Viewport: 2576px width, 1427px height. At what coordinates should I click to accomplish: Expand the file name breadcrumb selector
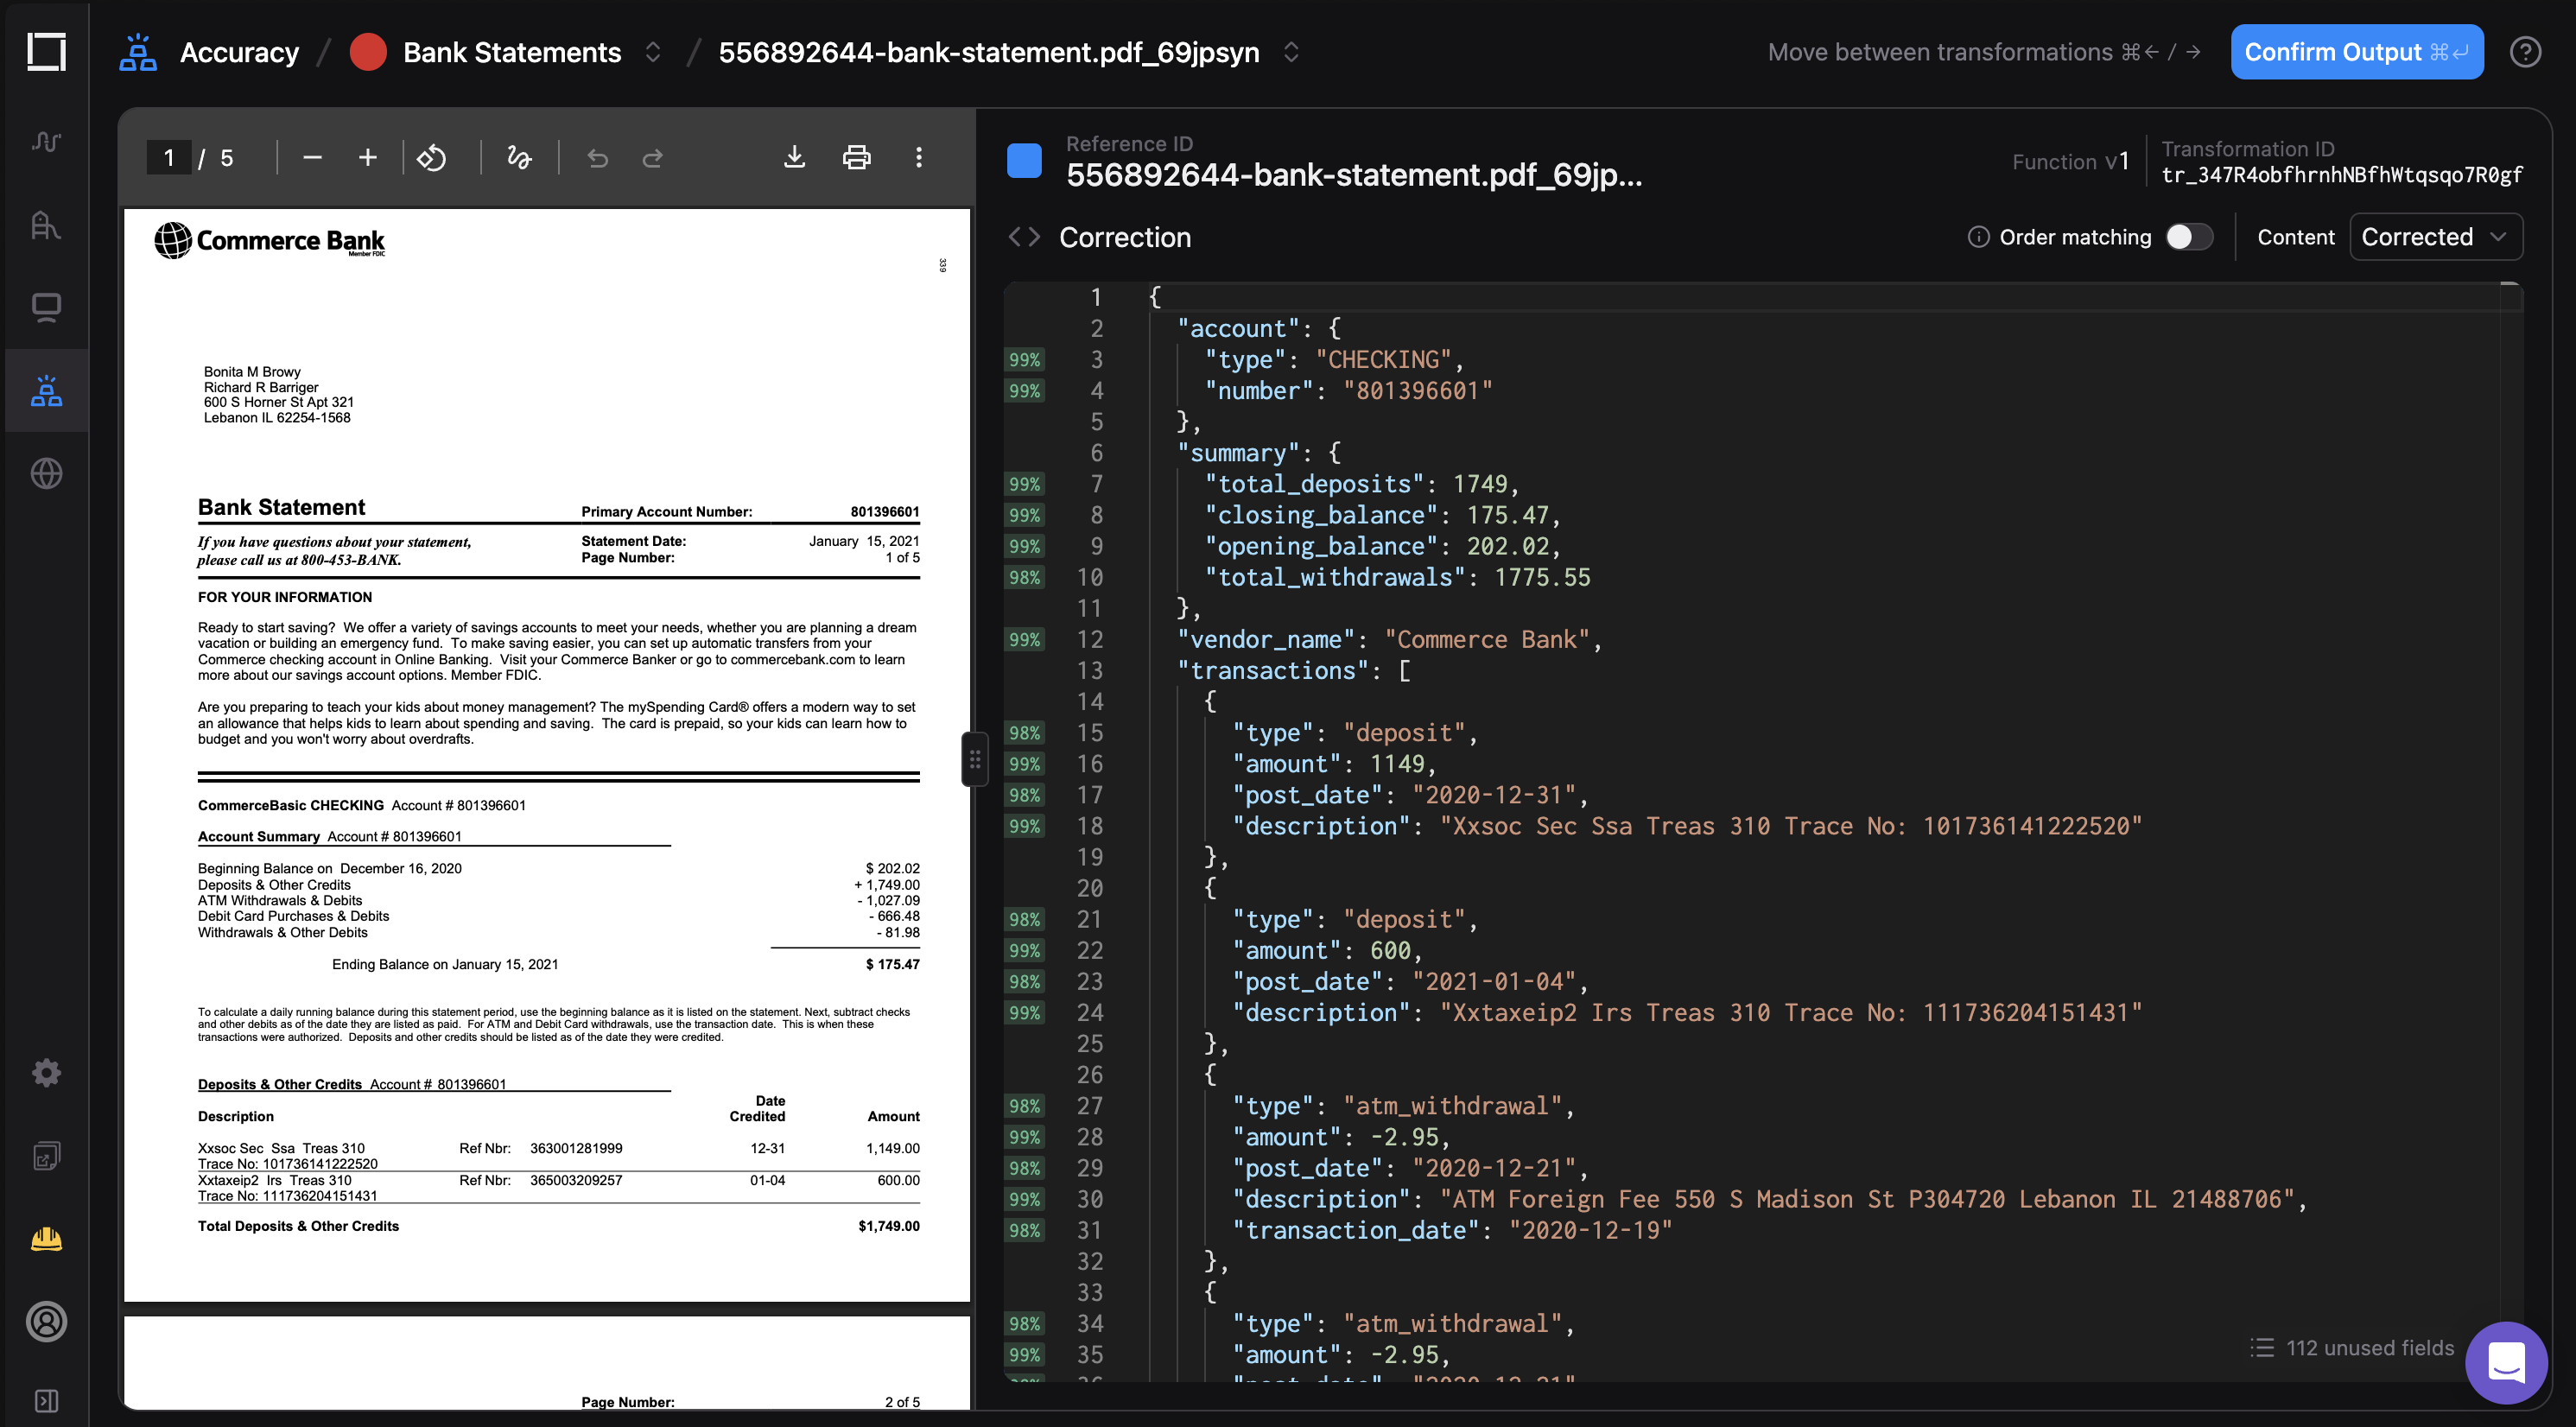[1291, 52]
